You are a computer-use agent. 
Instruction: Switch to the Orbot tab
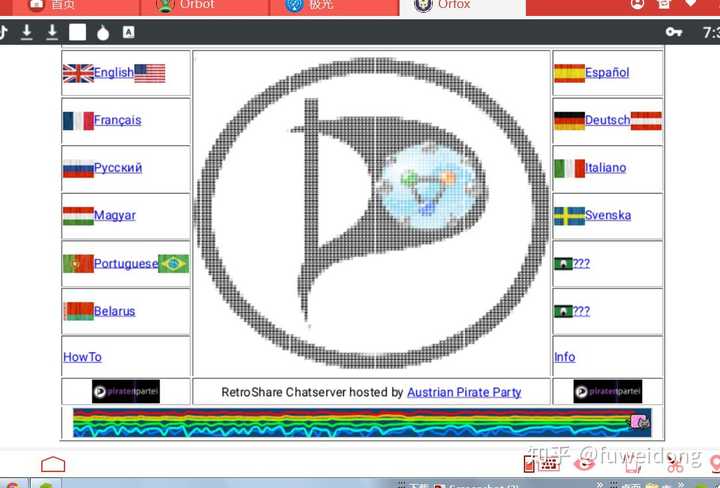(204, 6)
